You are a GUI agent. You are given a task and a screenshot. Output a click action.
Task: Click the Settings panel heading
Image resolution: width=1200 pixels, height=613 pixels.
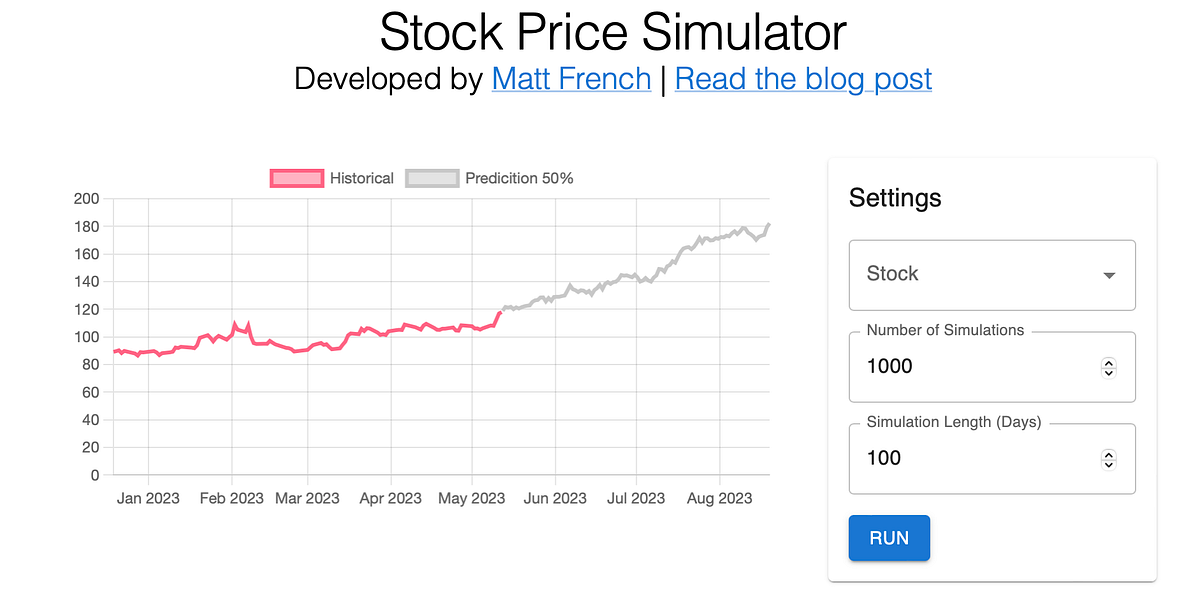pos(895,198)
